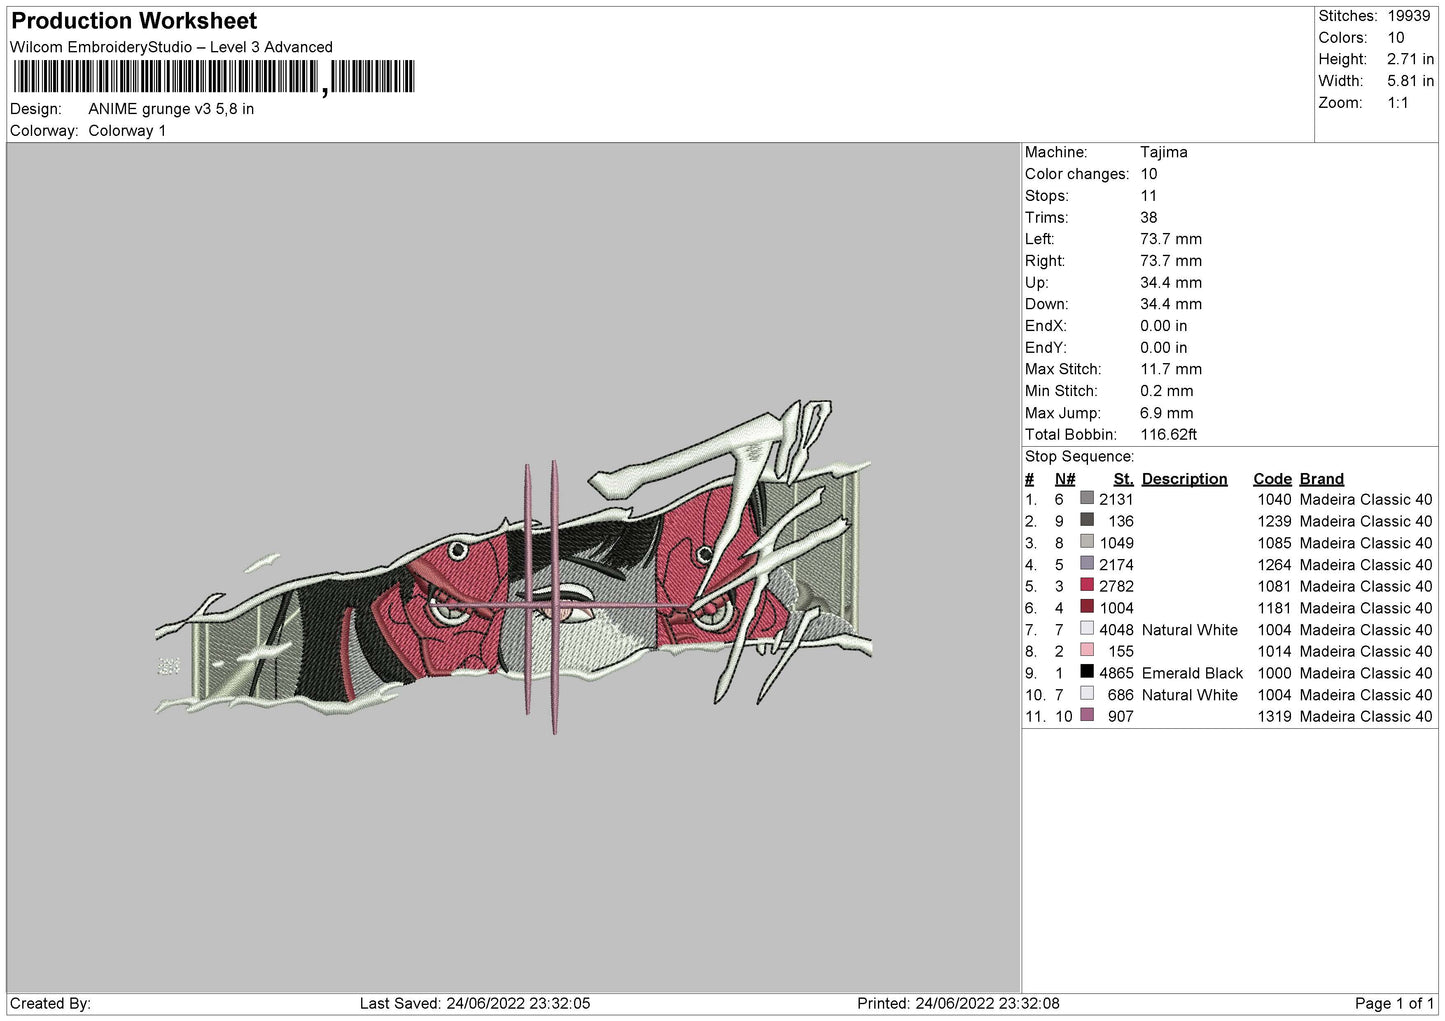Click the Emerald Black color swatch
The height and width of the screenshot is (1021, 1445).
tap(1086, 672)
